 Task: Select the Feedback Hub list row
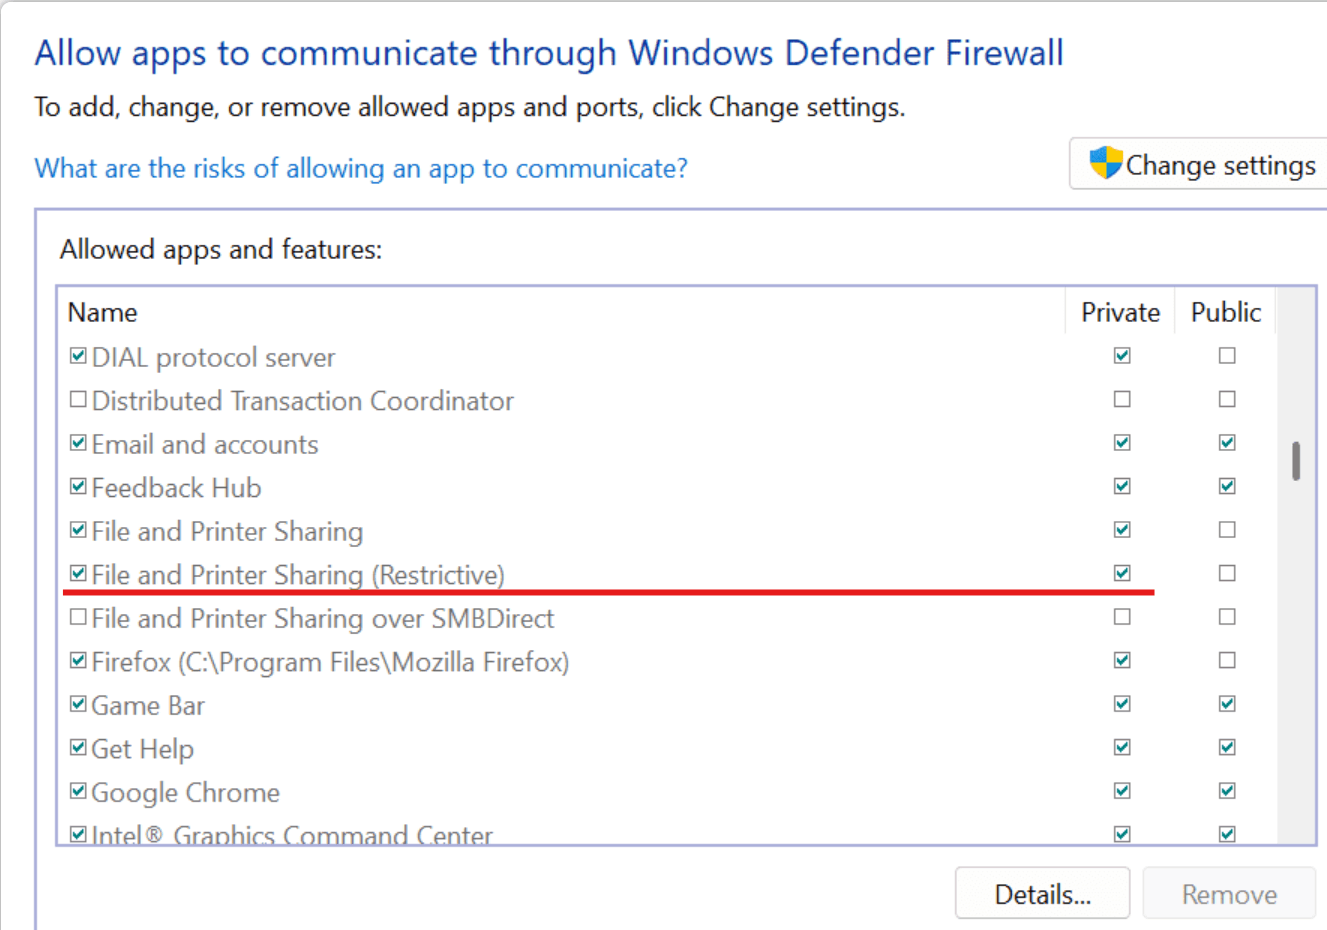click(x=668, y=487)
